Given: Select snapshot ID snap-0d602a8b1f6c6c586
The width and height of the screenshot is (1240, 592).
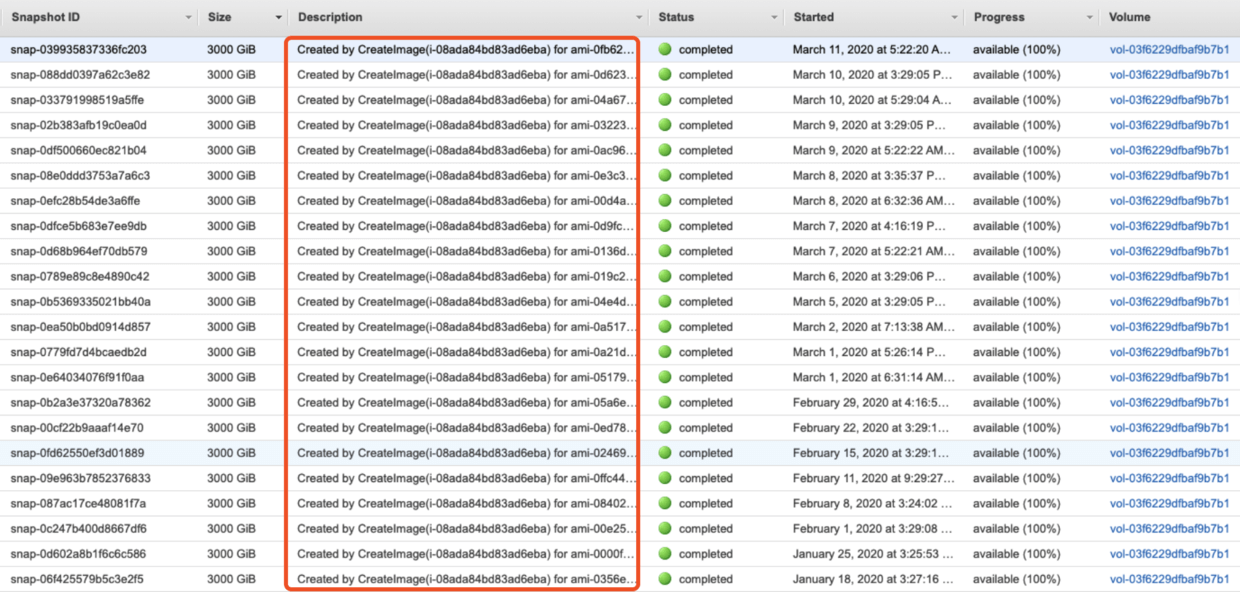Looking at the screenshot, I should coord(78,554).
